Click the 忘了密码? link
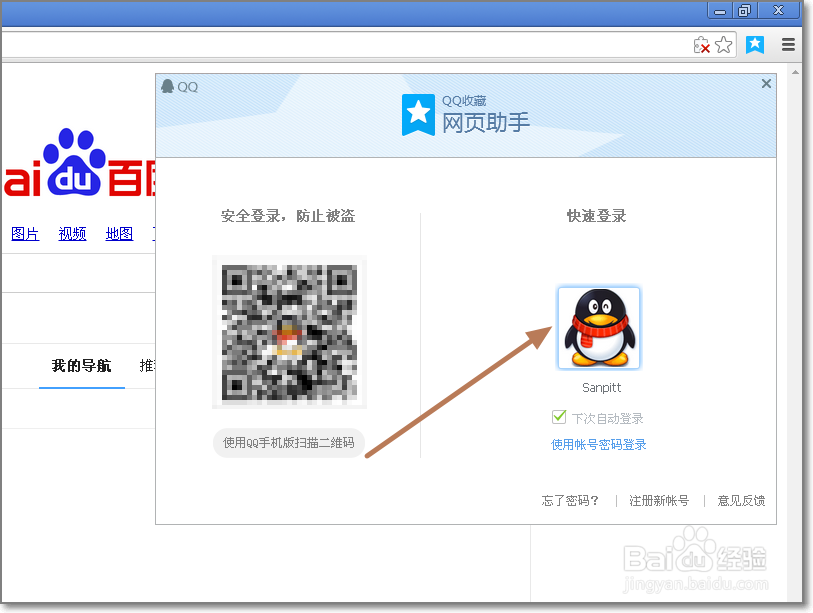813x613 pixels. click(x=570, y=500)
